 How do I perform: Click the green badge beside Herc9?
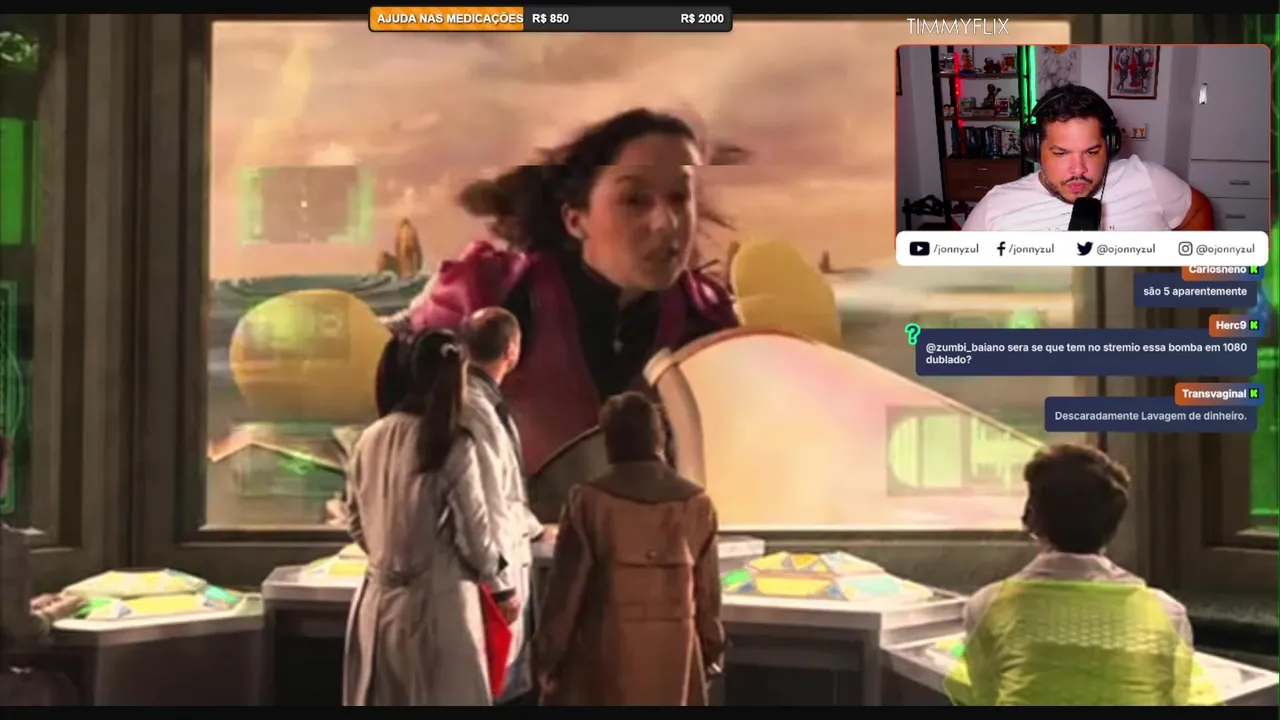[1254, 325]
